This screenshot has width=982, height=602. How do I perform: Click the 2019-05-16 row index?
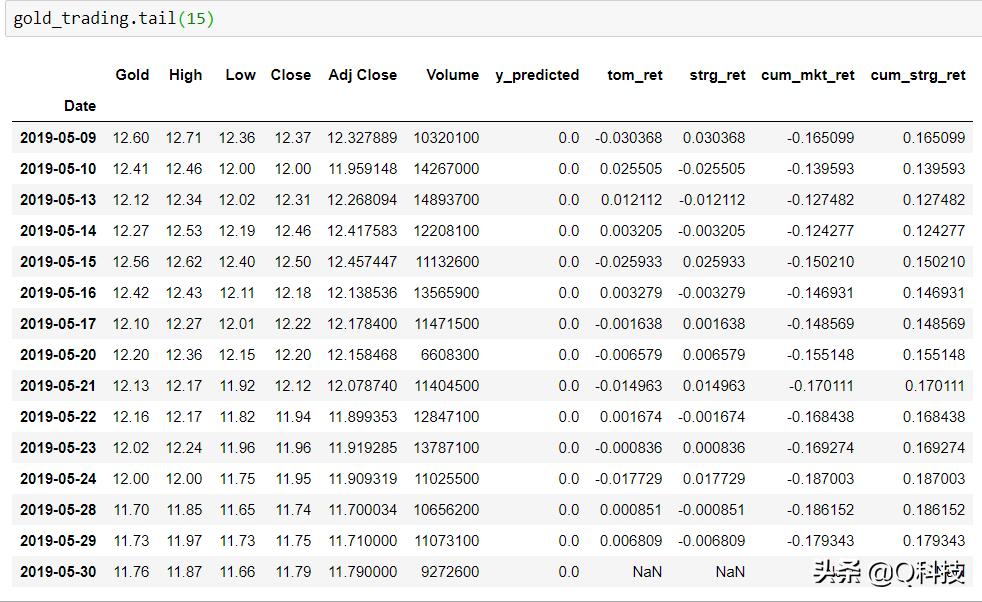58,293
